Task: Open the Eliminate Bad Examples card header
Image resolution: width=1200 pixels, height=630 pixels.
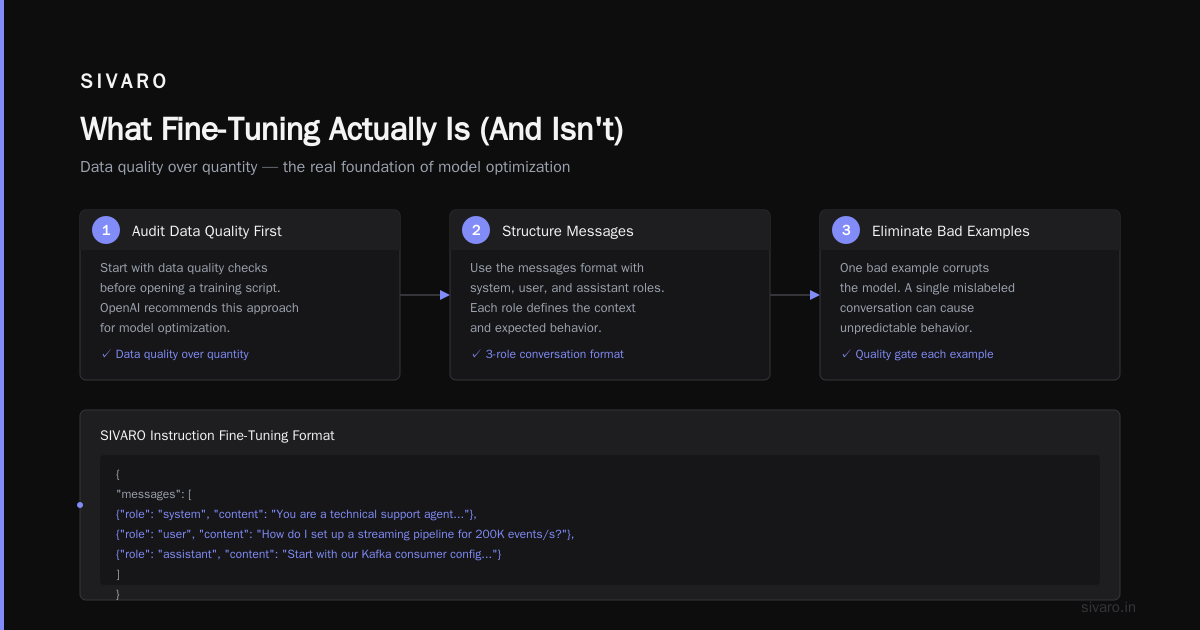Action: point(970,230)
